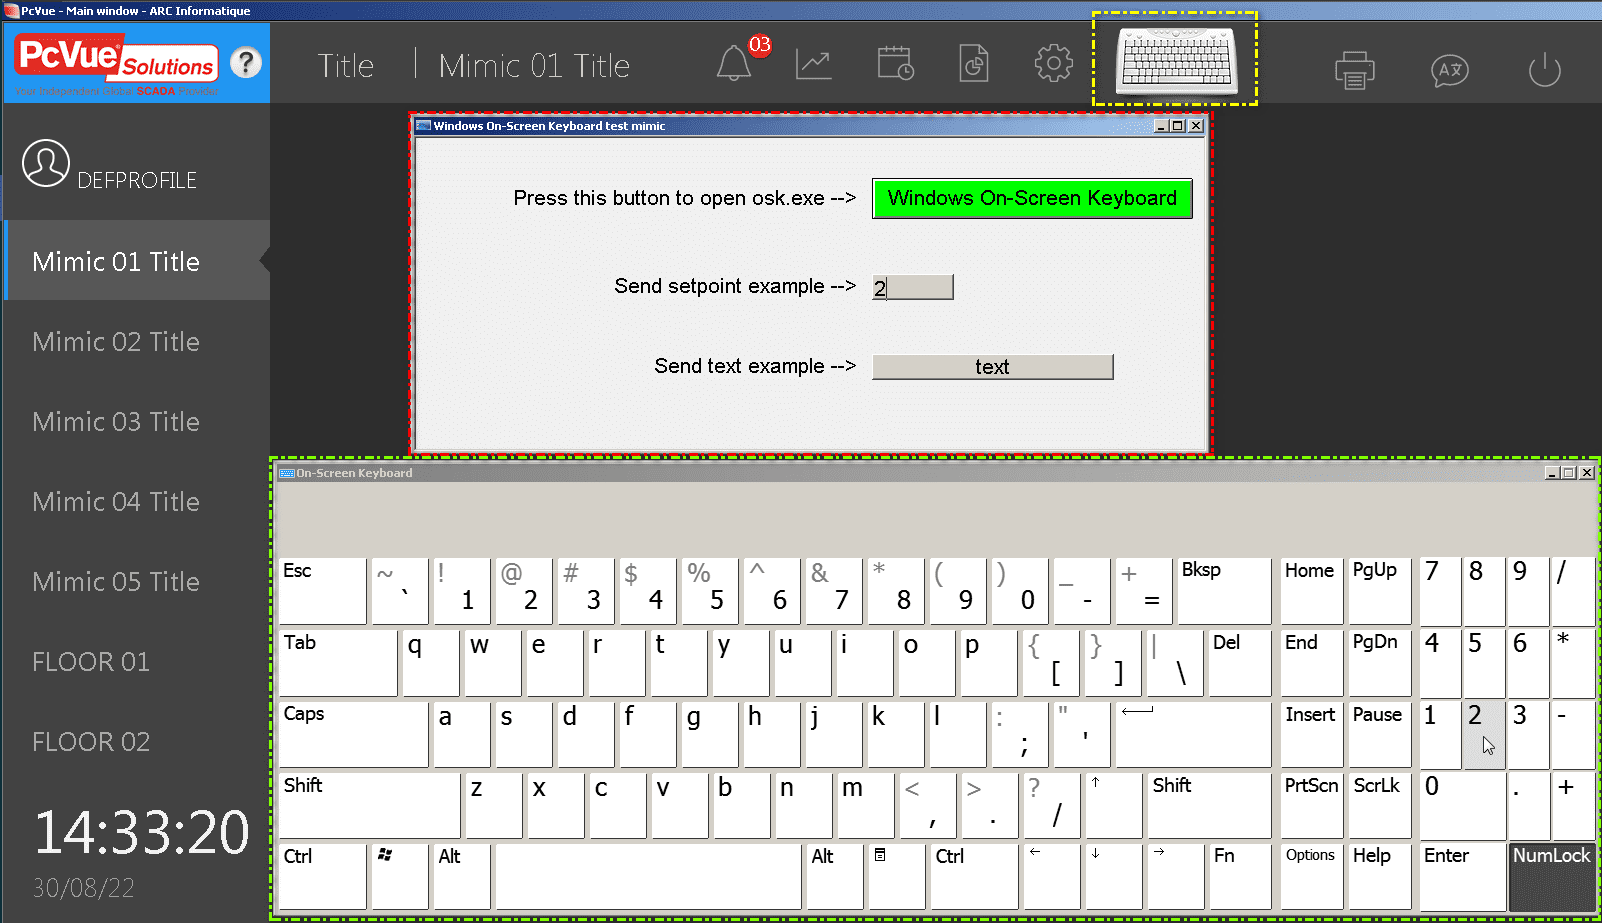Toggle the Caps key on keyboard

[353, 733]
